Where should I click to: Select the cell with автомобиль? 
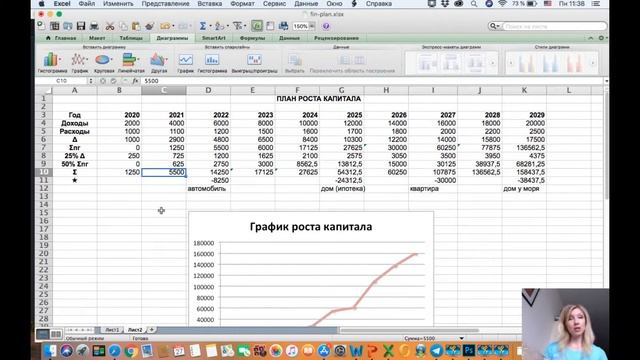(208, 189)
